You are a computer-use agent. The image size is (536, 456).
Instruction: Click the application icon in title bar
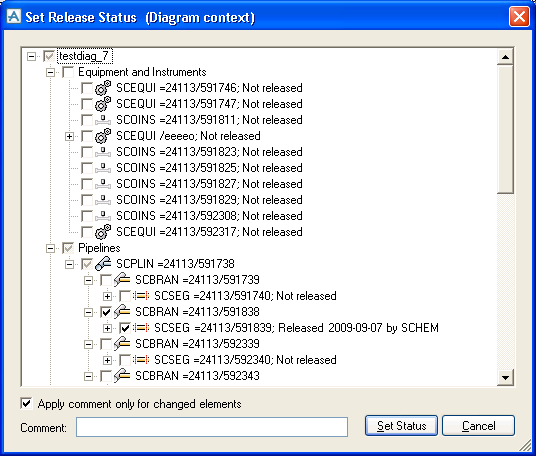(14, 16)
